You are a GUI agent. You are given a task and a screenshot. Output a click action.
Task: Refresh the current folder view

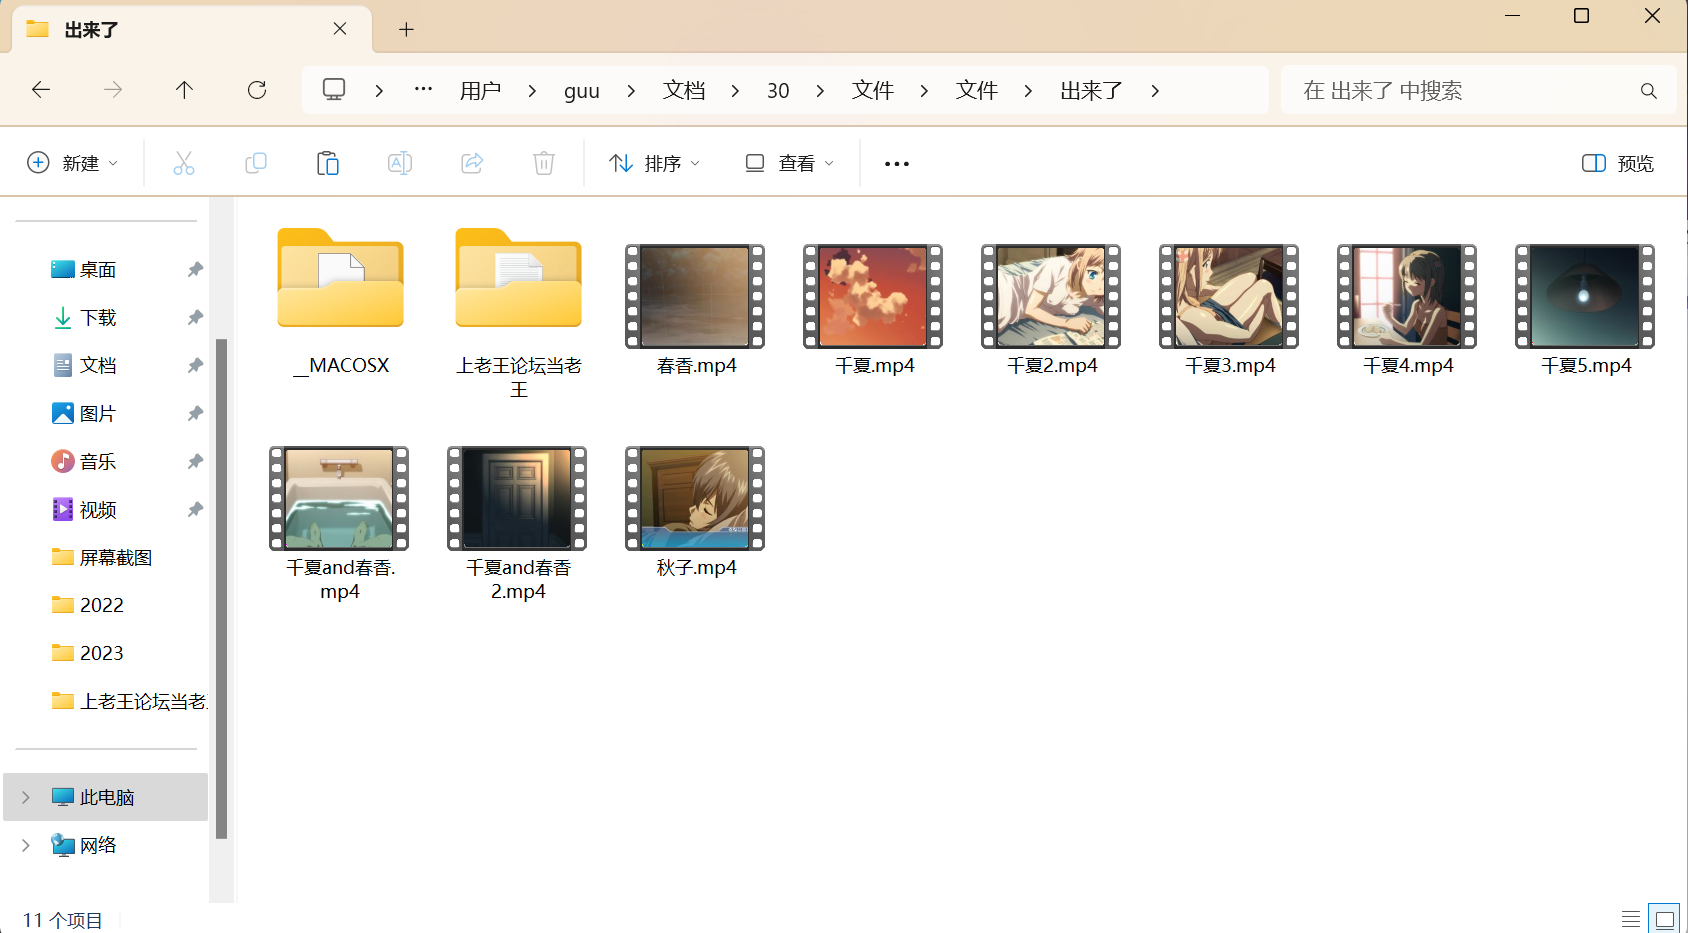[257, 90]
